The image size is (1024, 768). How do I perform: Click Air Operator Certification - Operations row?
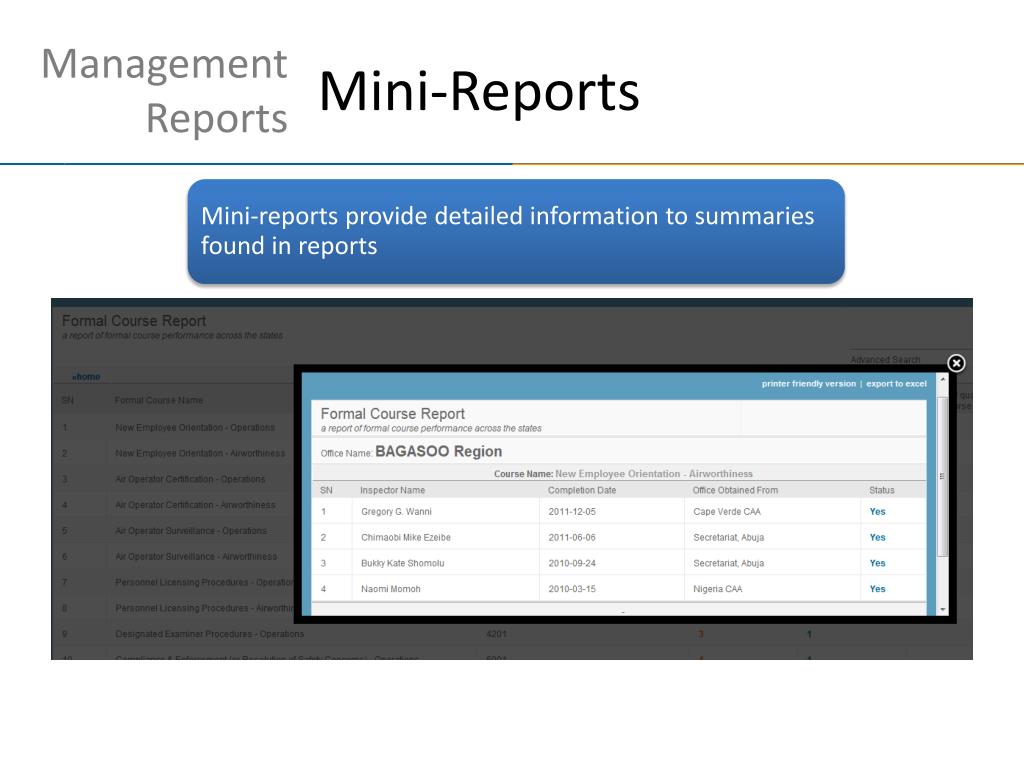pyautogui.click(x=190, y=479)
